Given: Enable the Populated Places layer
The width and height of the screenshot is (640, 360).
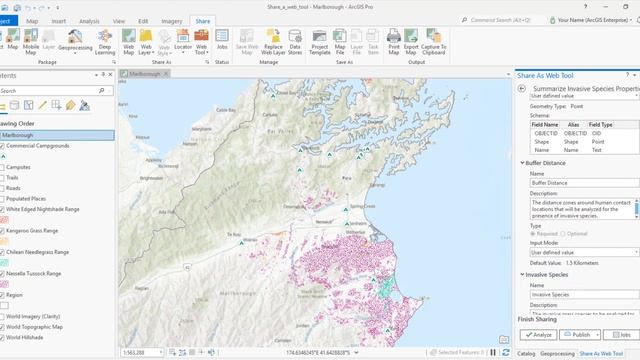Looking at the screenshot, I should coord(2,199).
